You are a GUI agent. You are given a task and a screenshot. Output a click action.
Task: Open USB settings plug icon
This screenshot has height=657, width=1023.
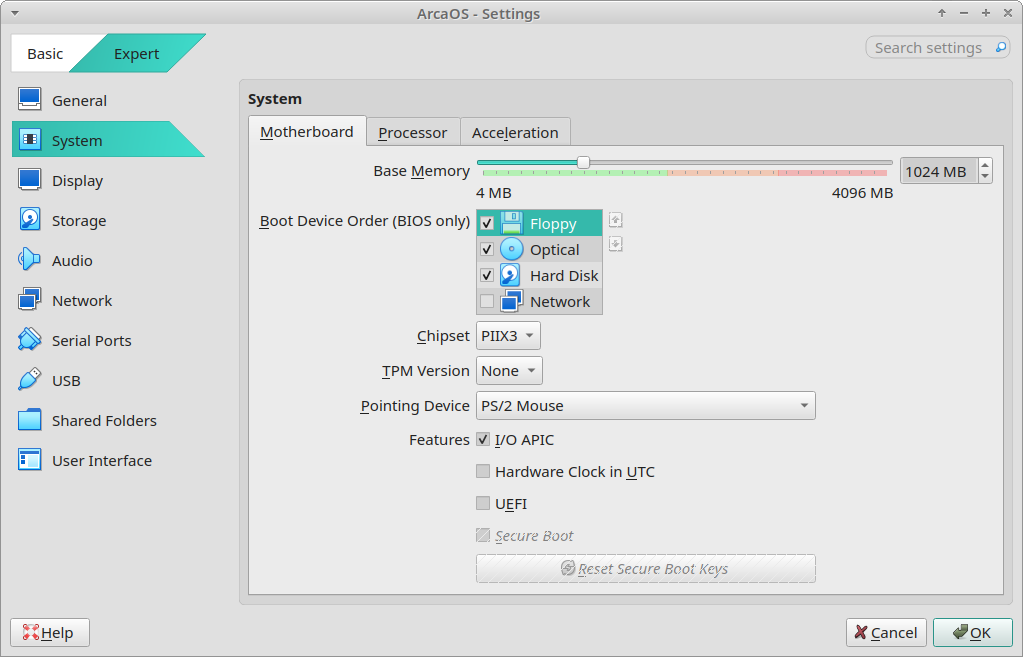point(29,380)
